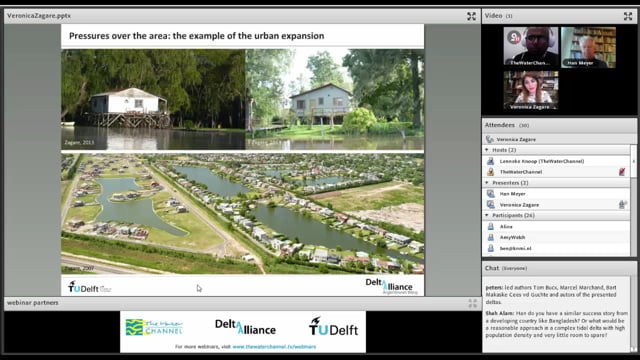Image resolution: width=640 pixels, height=360 pixels.
Task: Select TheWaterChannel webcam thumbnail
Action: (531, 47)
